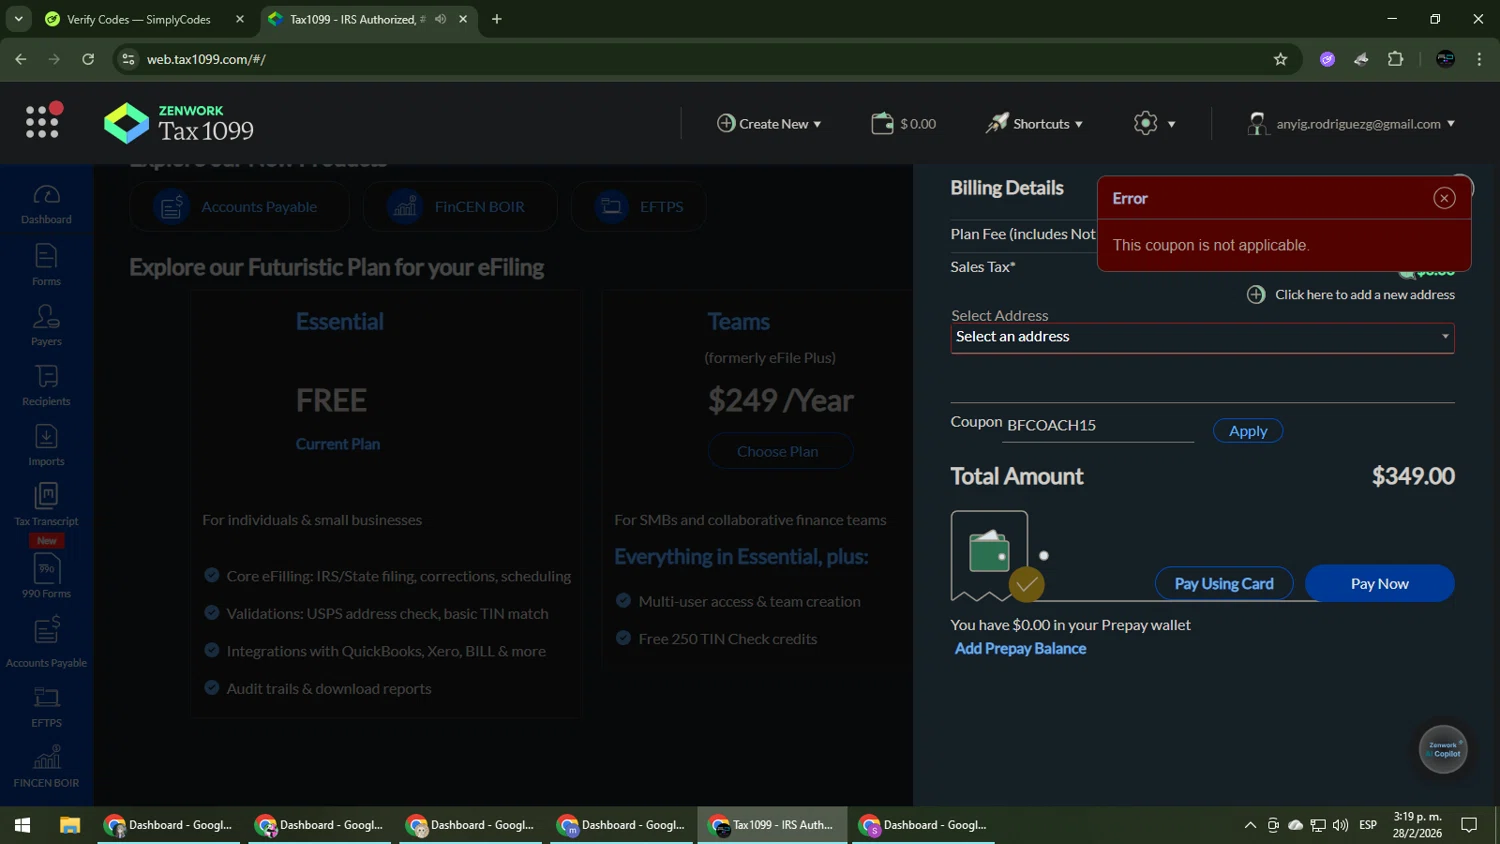Click the address bar URL

[206, 59]
